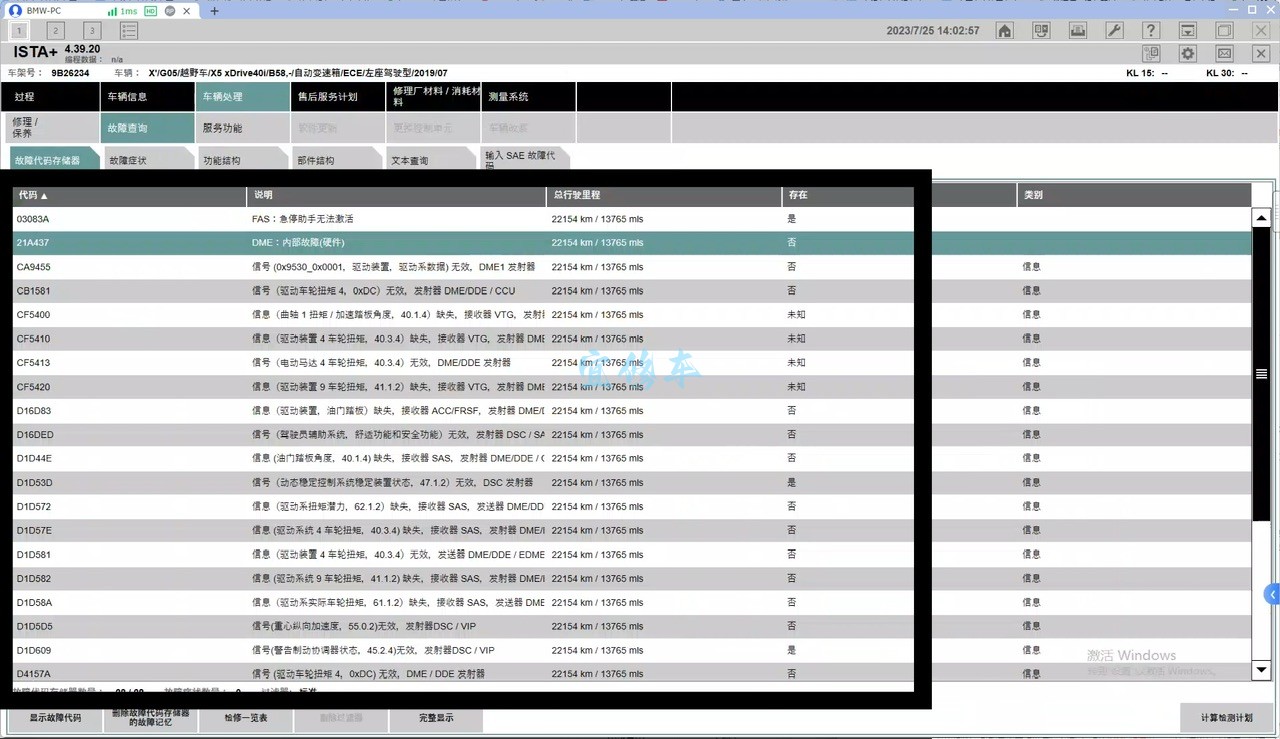Viewport: 1280px width, 739px height.
Task: Click scrollbar down arrow in fault list
Action: [x=1262, y=671]
